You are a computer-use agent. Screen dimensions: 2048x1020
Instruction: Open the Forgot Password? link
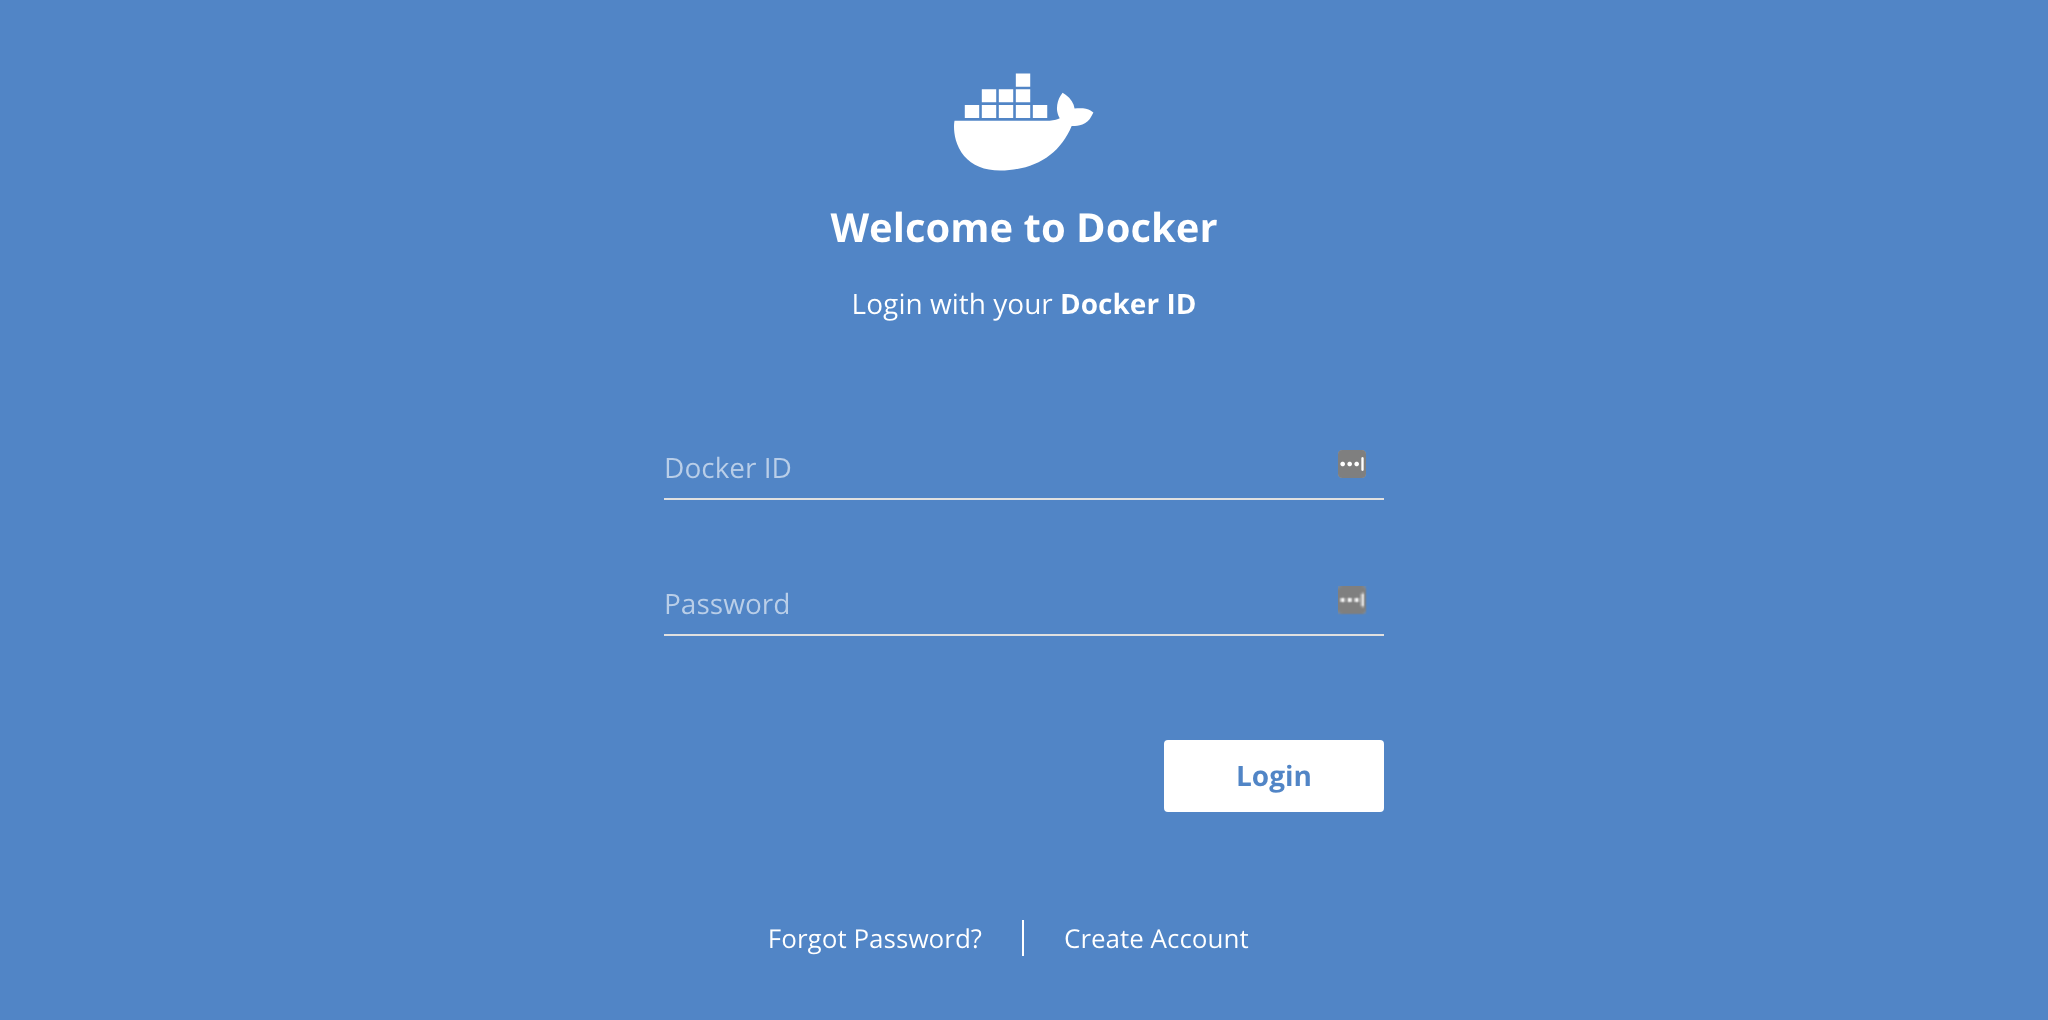click(875, 939)
